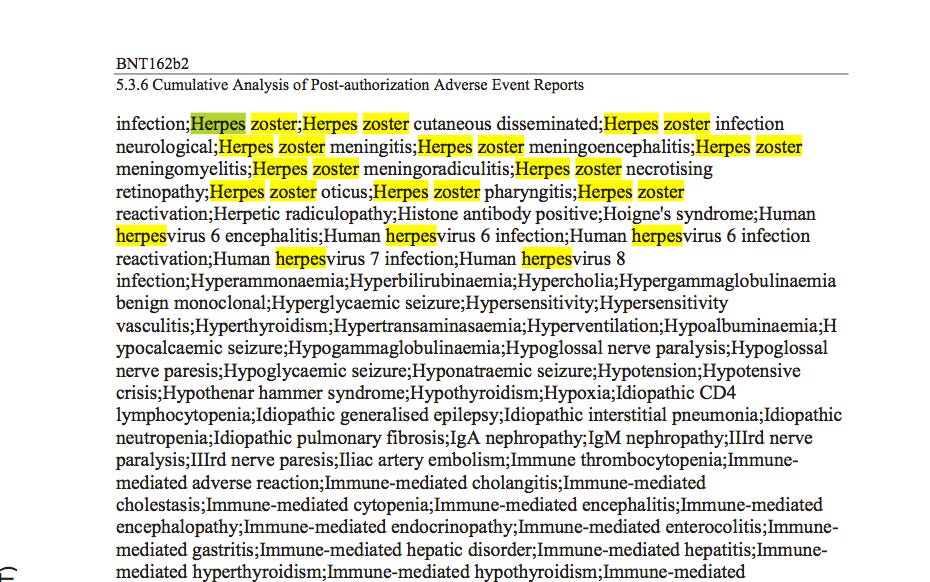This screenshot has height=582, width=930.
Task: Click the word 'oticus'
Action: pyautogui.click(x=345, y=192)
